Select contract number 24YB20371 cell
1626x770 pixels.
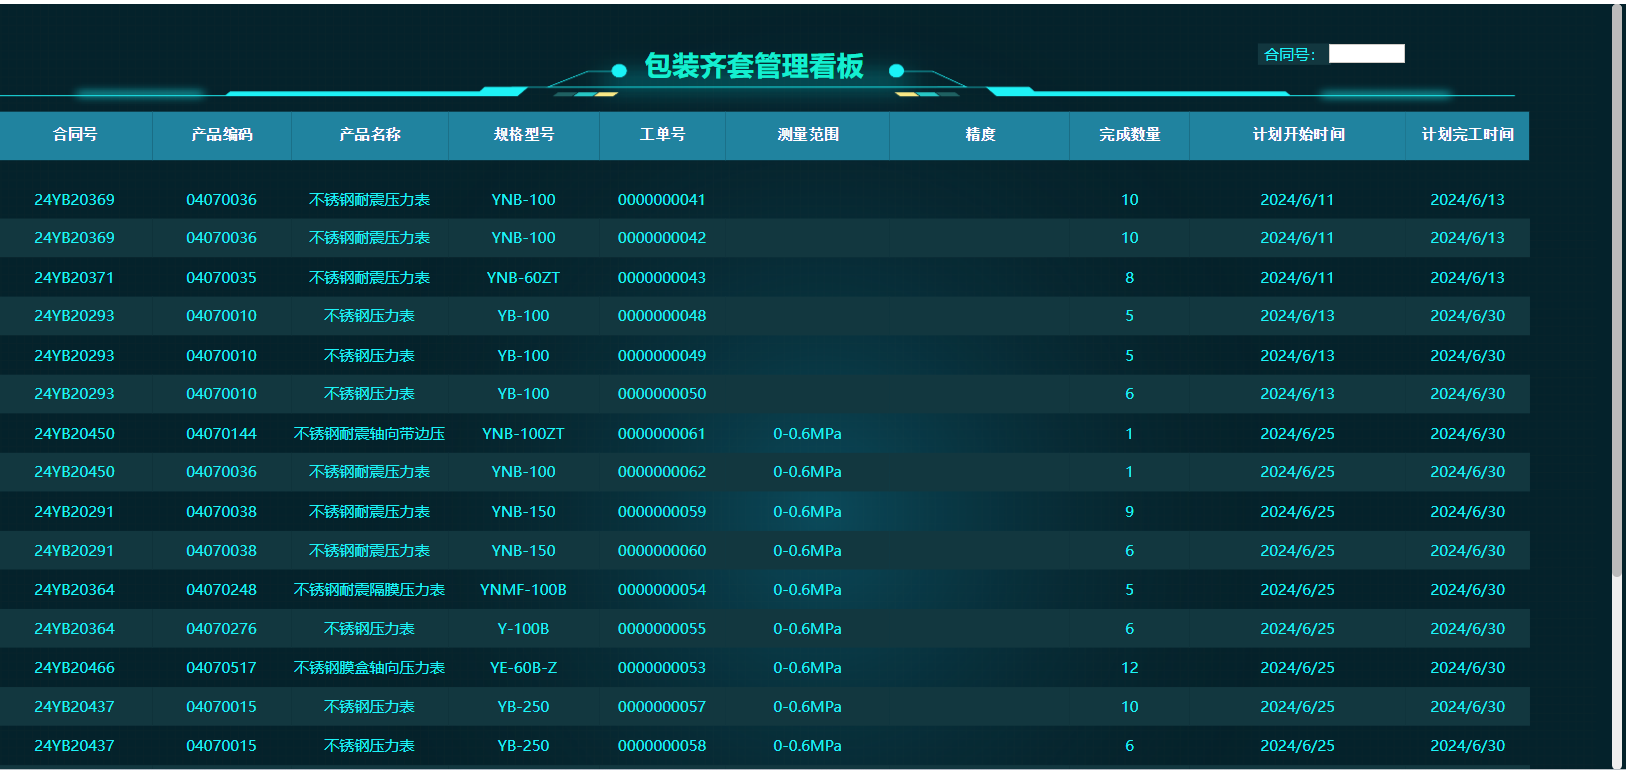[74, 278]
